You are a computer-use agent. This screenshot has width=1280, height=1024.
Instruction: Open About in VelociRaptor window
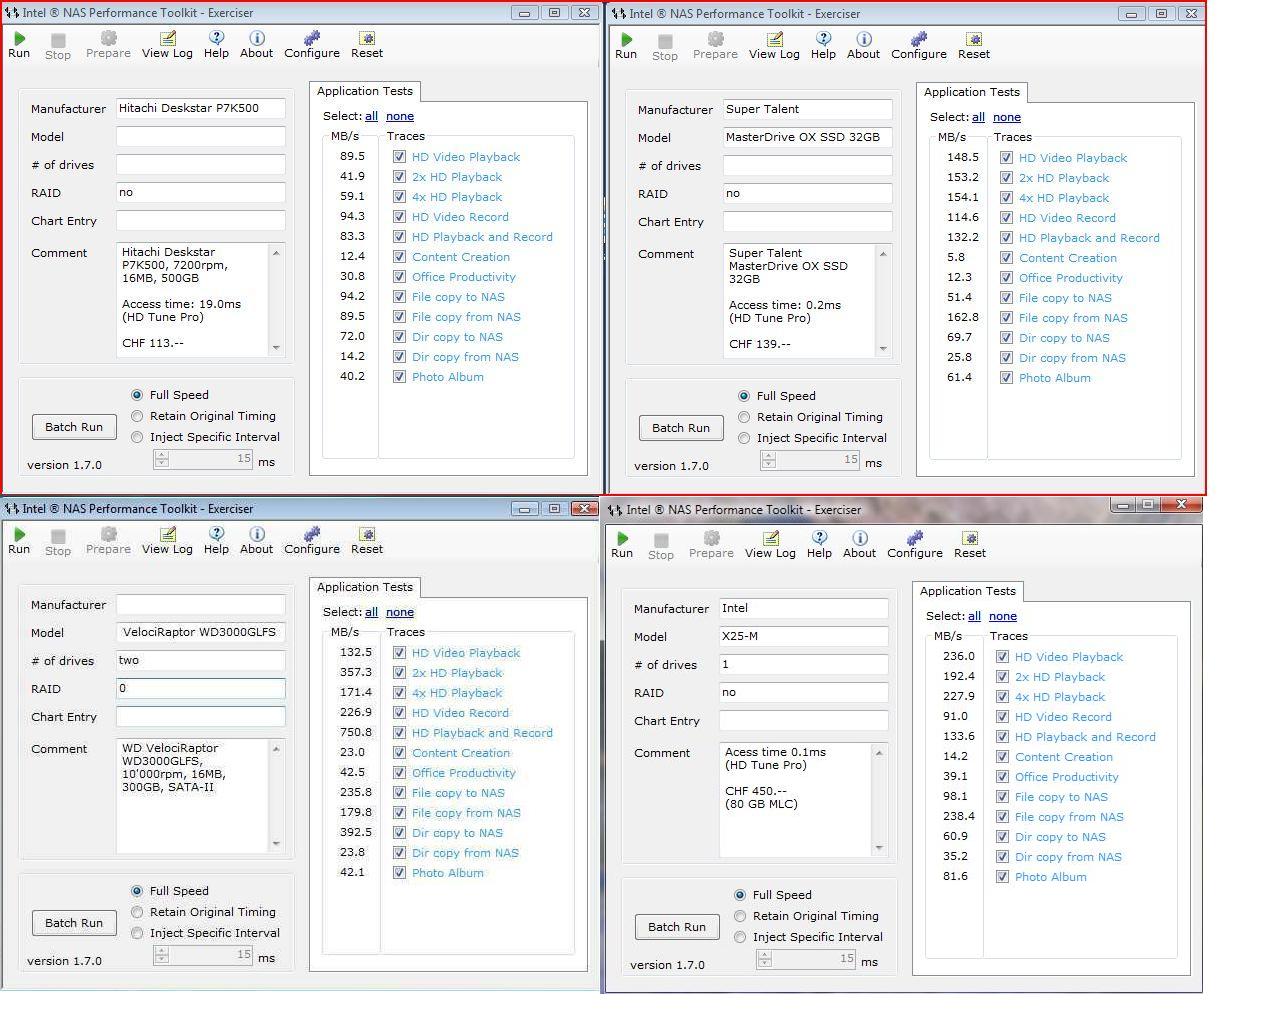[x=256, y=540]
